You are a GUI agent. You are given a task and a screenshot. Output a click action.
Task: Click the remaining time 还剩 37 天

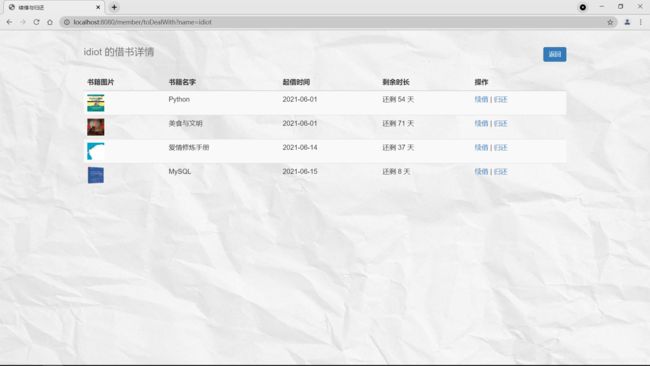pyautogui.click(x=398, y=148)
